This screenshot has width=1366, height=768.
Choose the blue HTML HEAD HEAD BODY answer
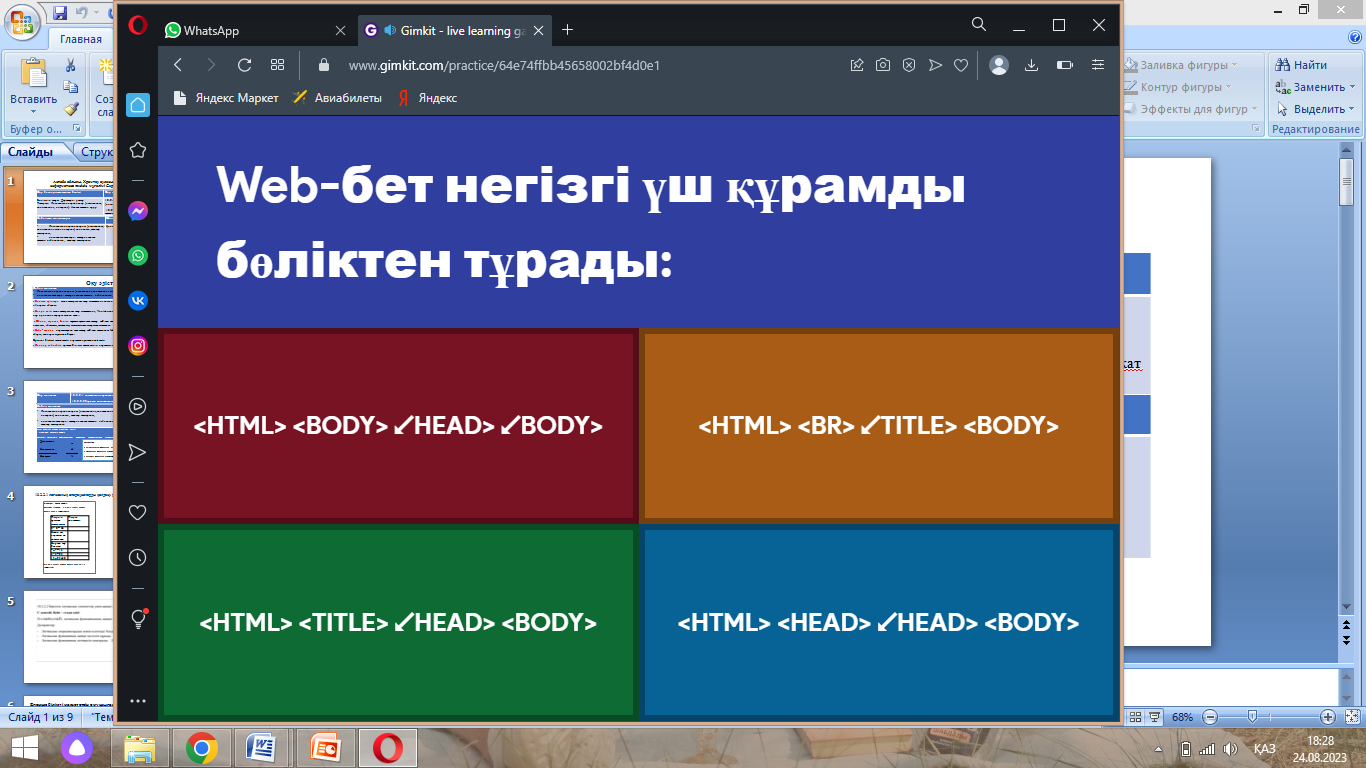(x=878, y=622)
